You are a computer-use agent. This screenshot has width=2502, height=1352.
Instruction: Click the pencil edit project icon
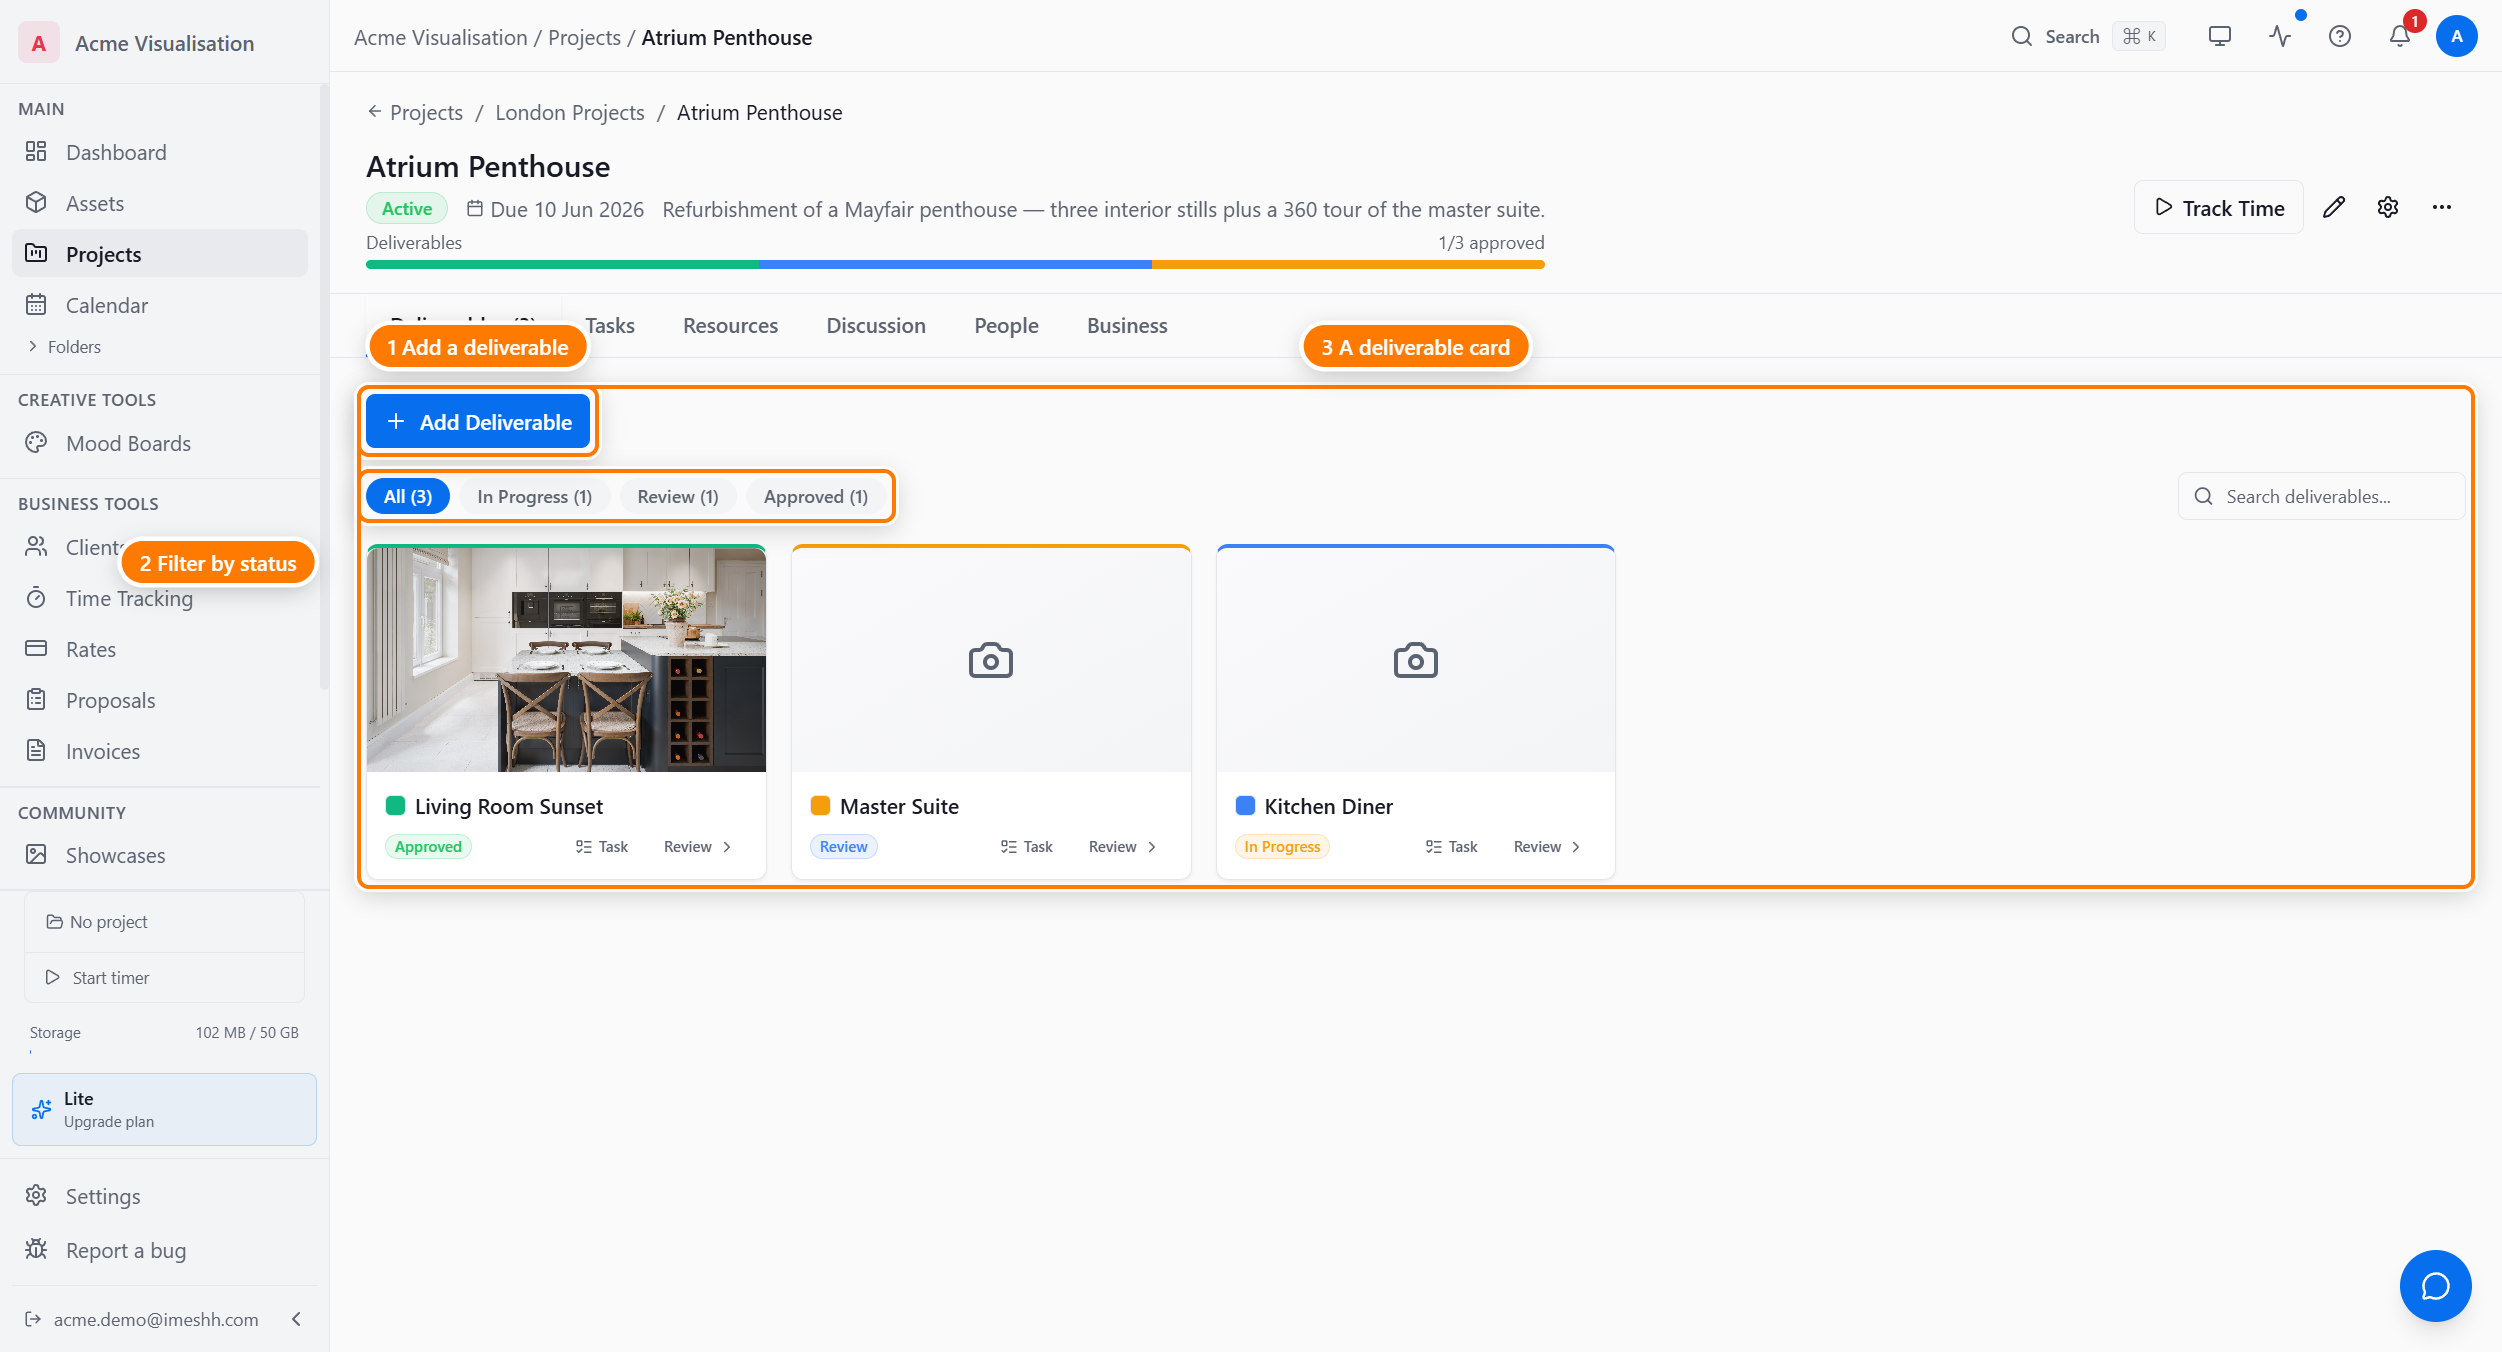2334,208
